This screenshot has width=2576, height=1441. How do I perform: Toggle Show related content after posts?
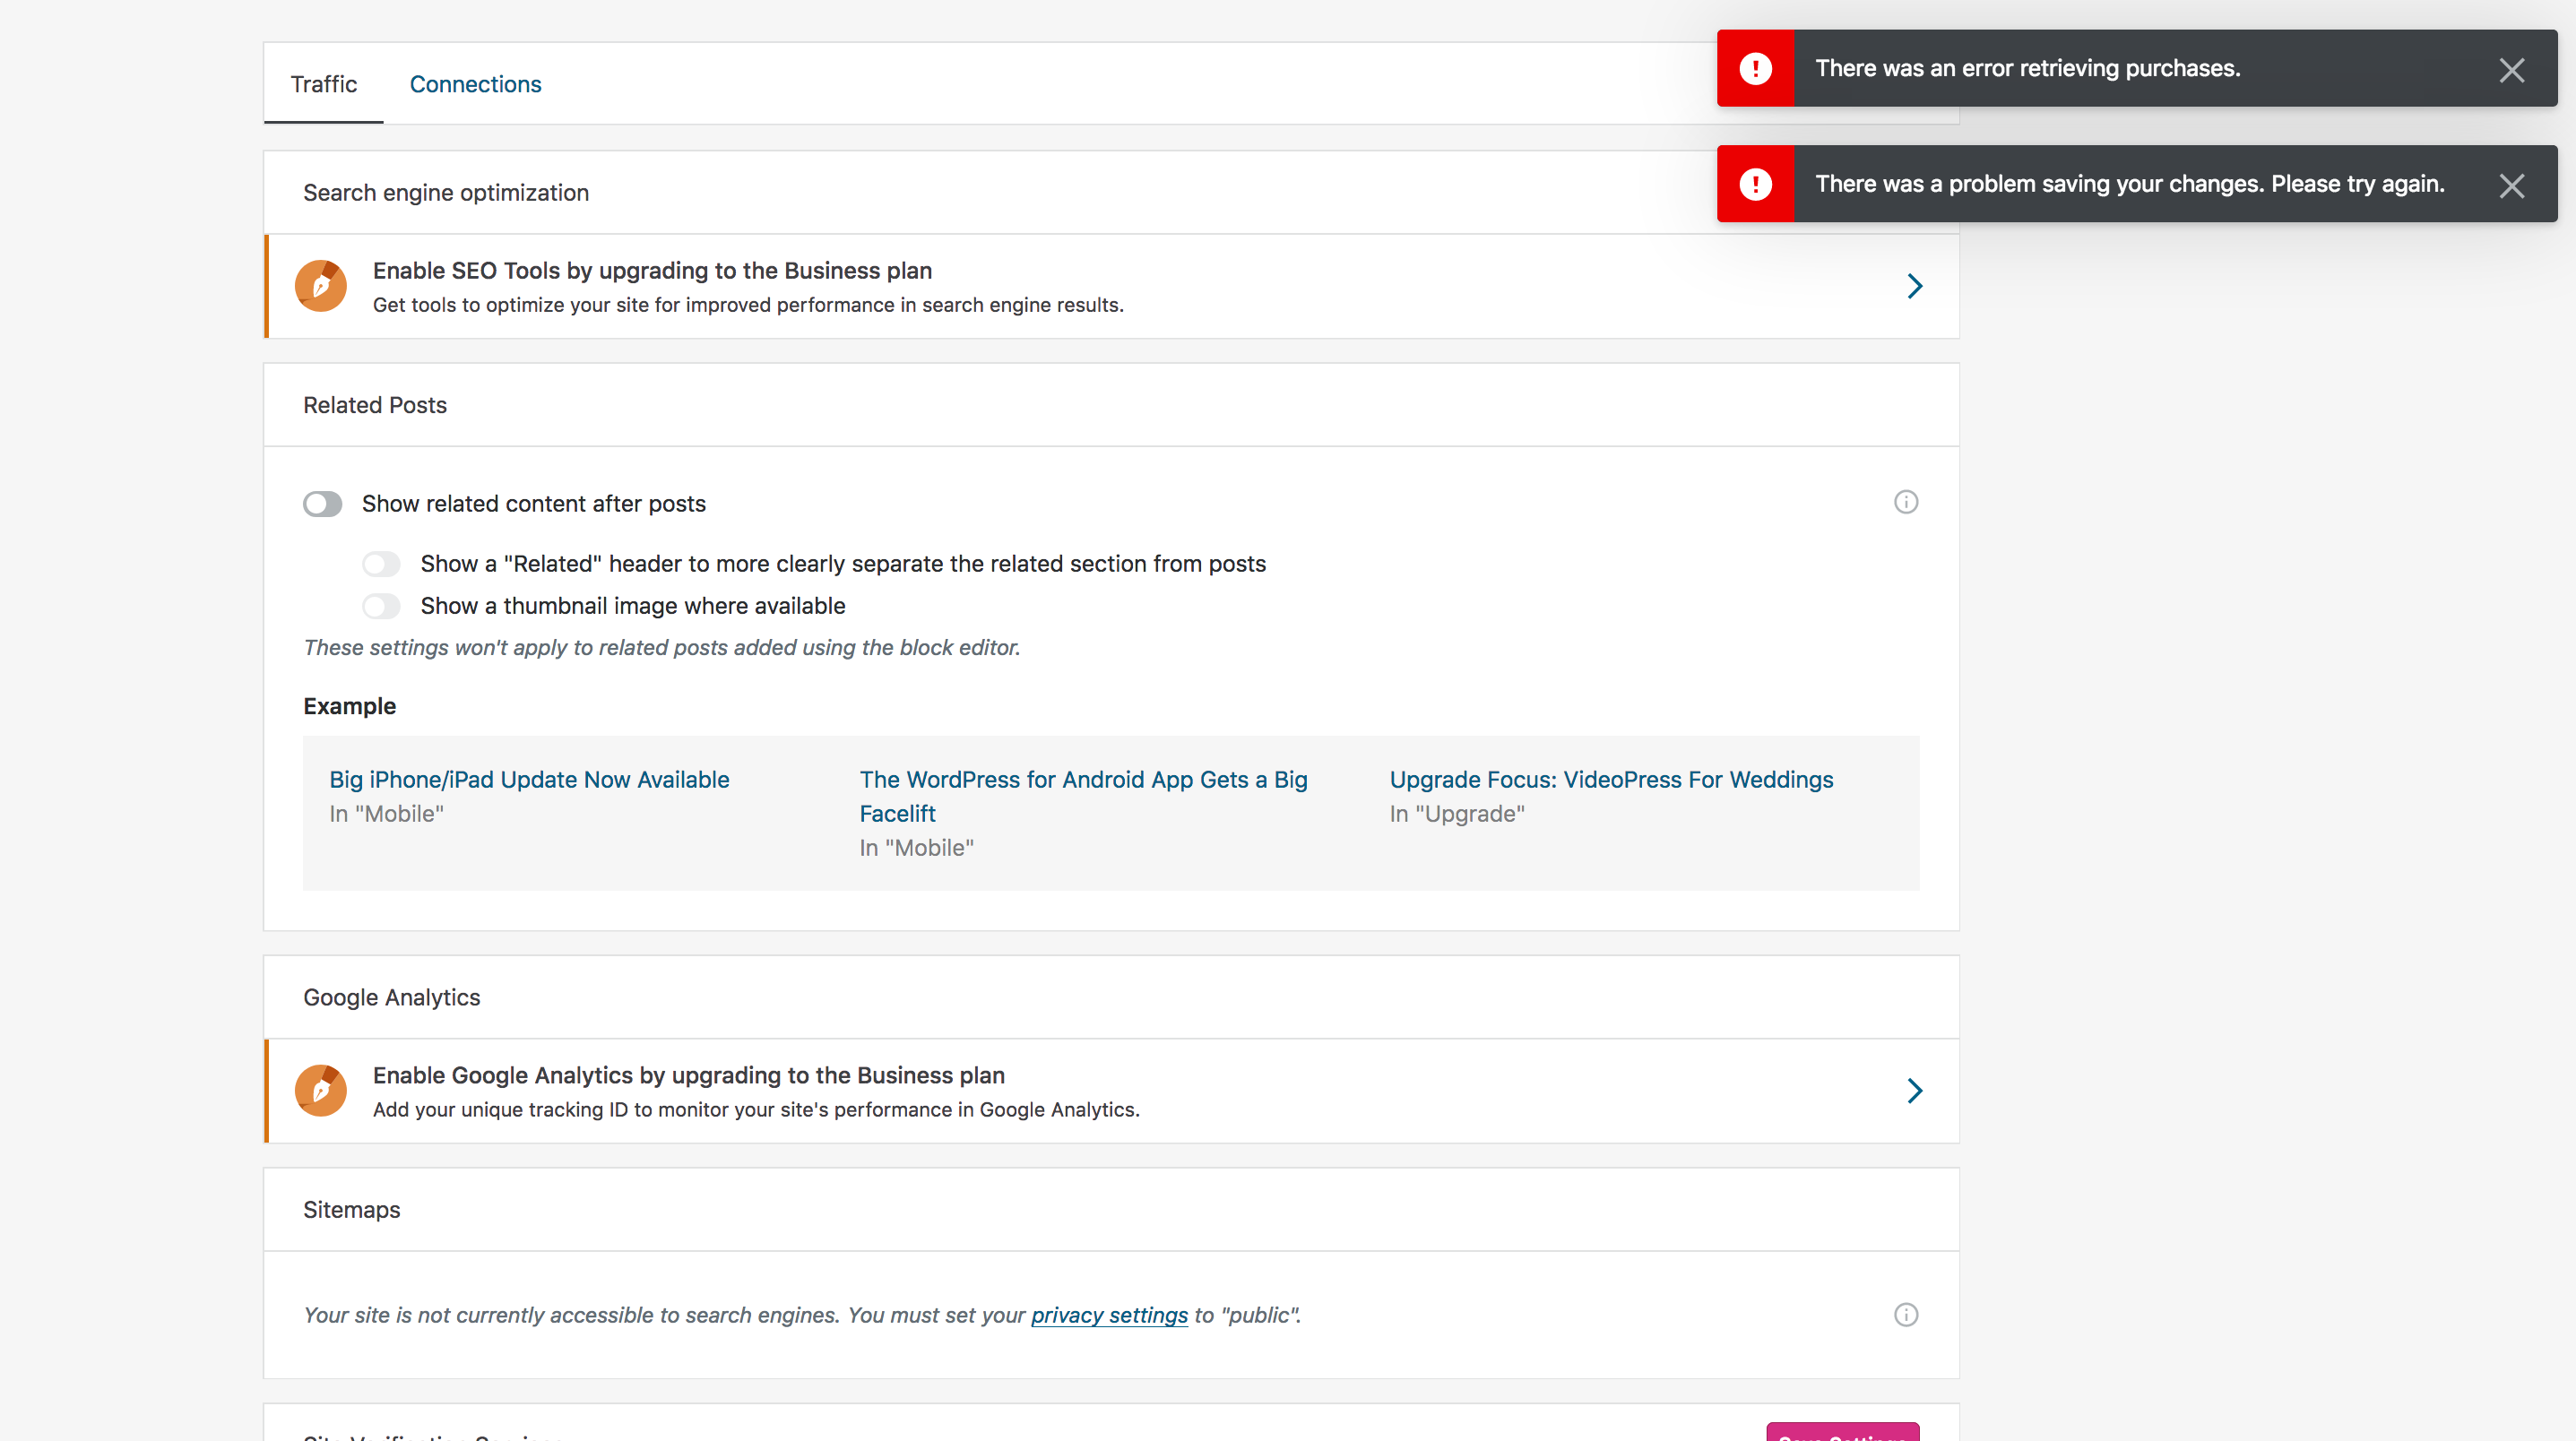pyautogui.click(x=323, y=504)
